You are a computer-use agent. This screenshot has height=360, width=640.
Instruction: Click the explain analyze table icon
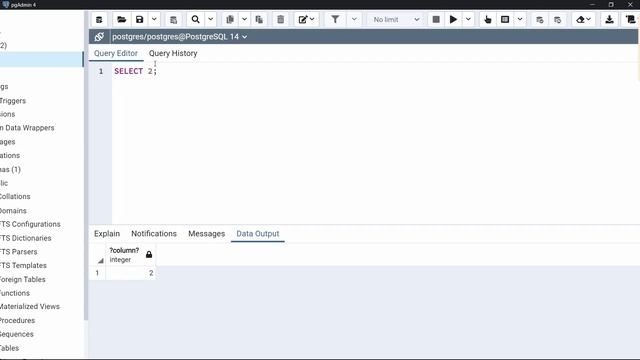[505, 20]
